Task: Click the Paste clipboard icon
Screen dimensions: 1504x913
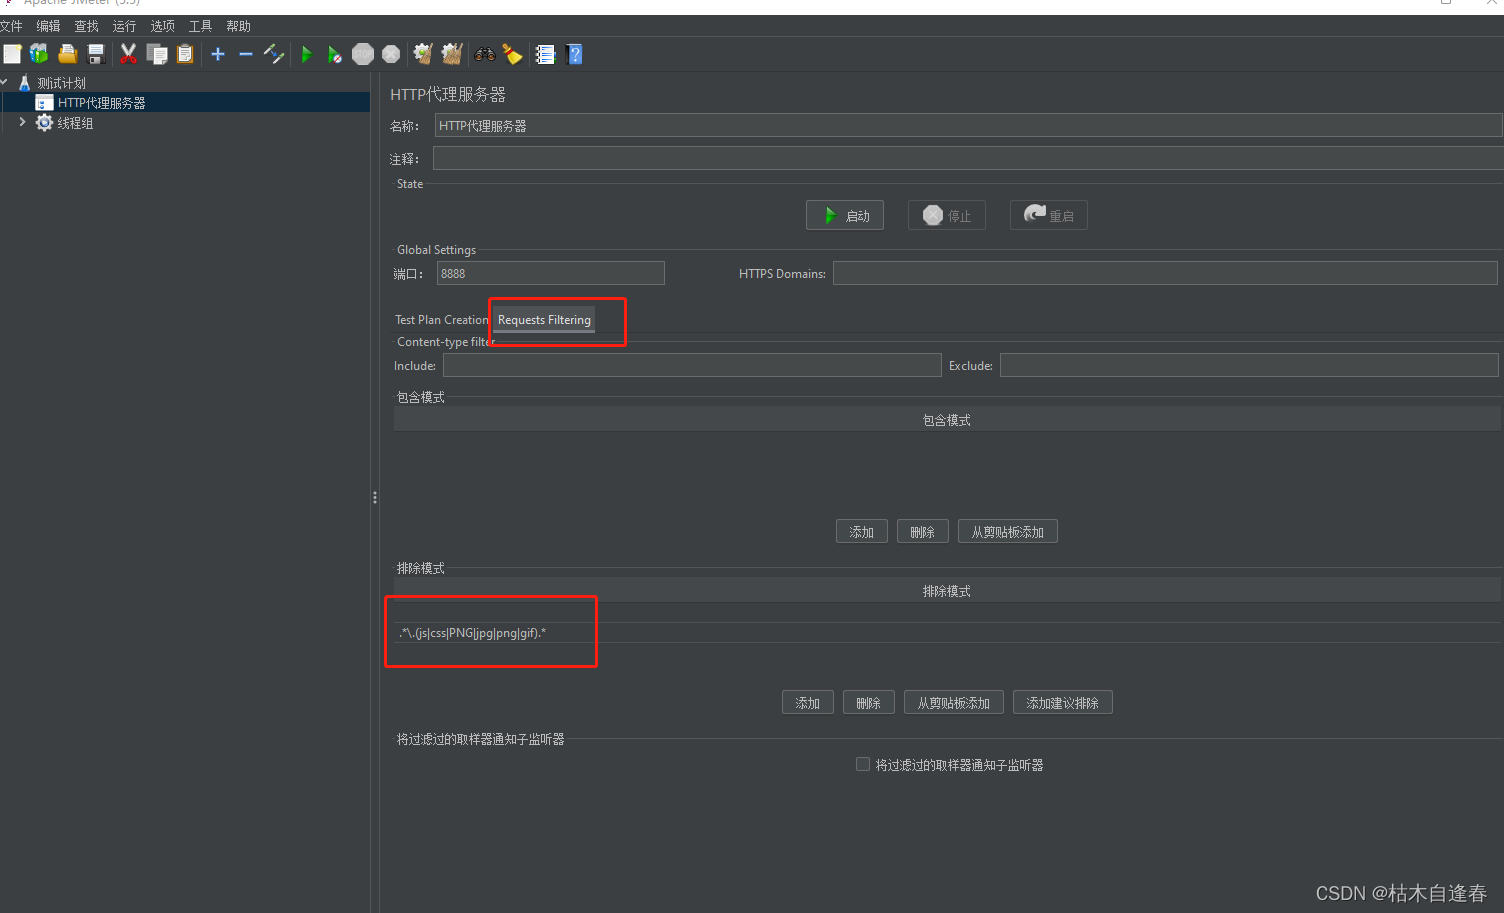Action: [185, 54]
